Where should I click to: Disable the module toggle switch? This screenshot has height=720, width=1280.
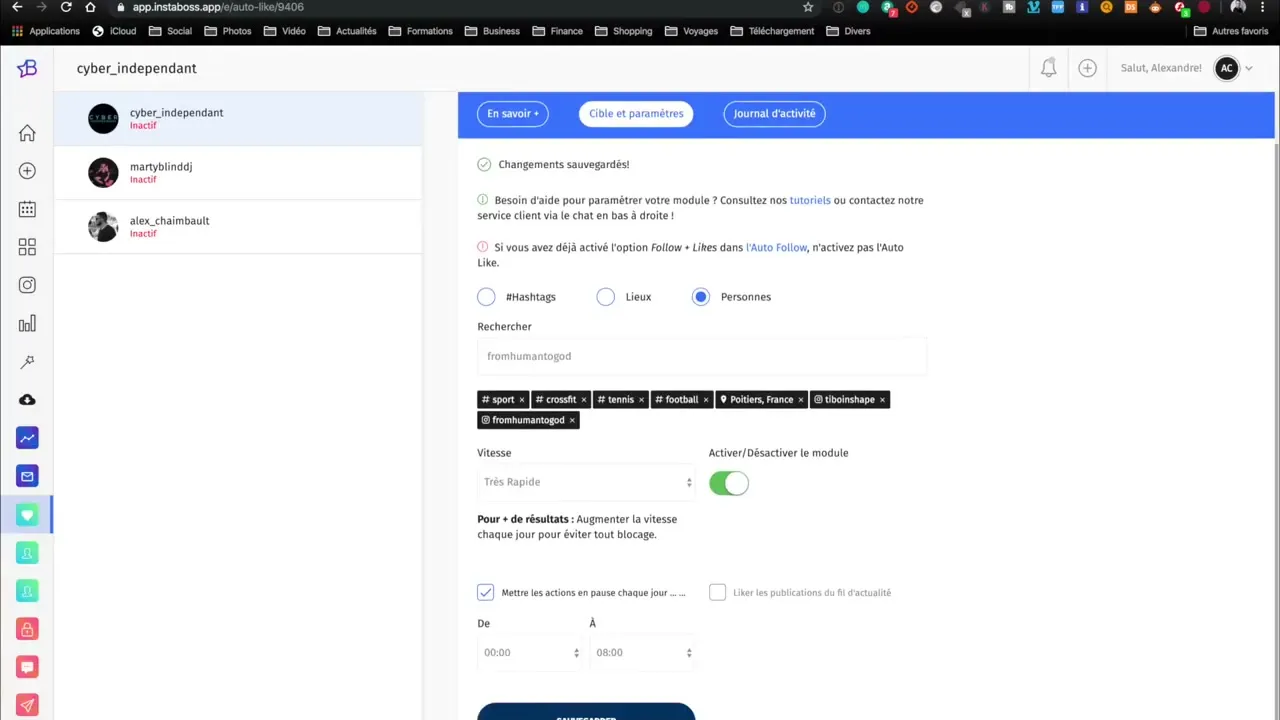pos(728,483)
